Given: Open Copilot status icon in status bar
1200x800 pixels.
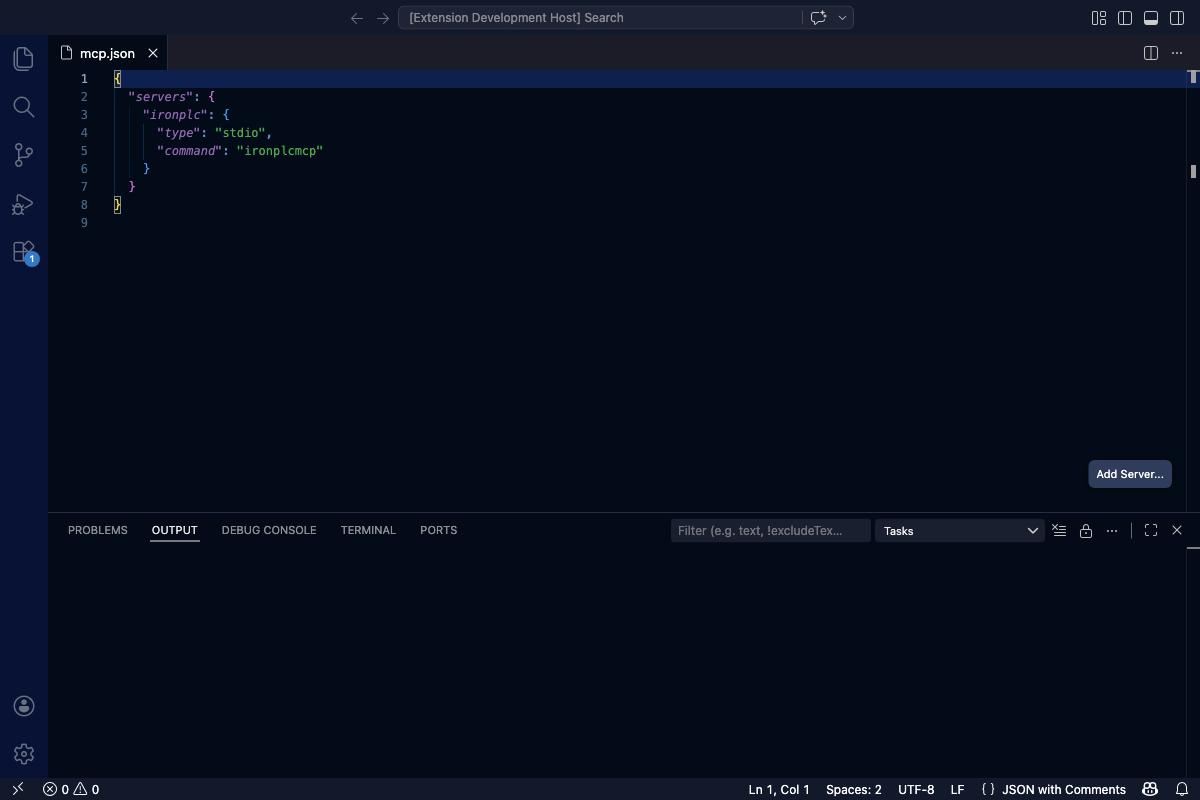Looking at the screenshot, I should [1151, 789].
